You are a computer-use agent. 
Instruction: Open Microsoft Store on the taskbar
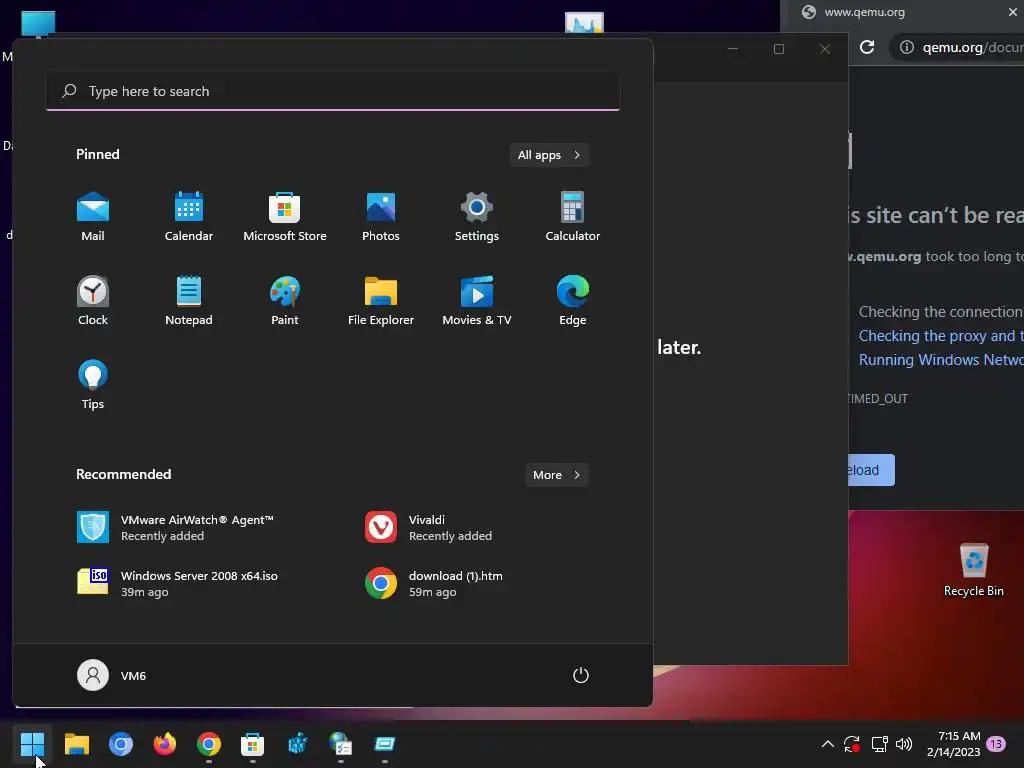pyautogui.click(x=253, y=744)
